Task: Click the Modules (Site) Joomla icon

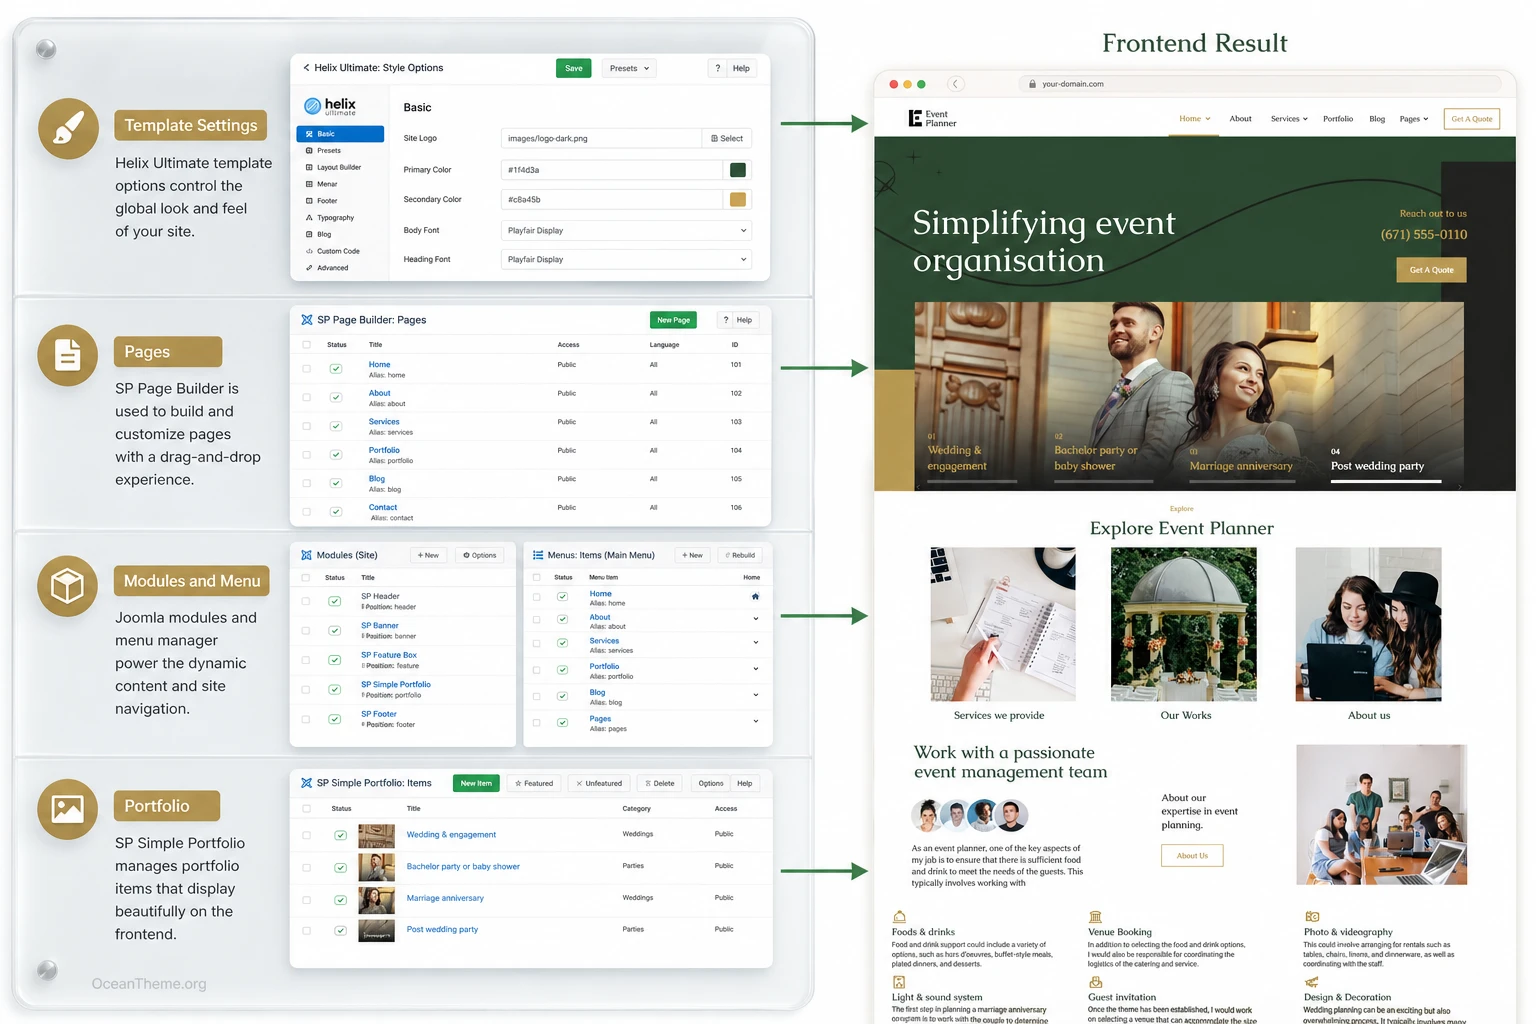Action: [x=306, y=555]
